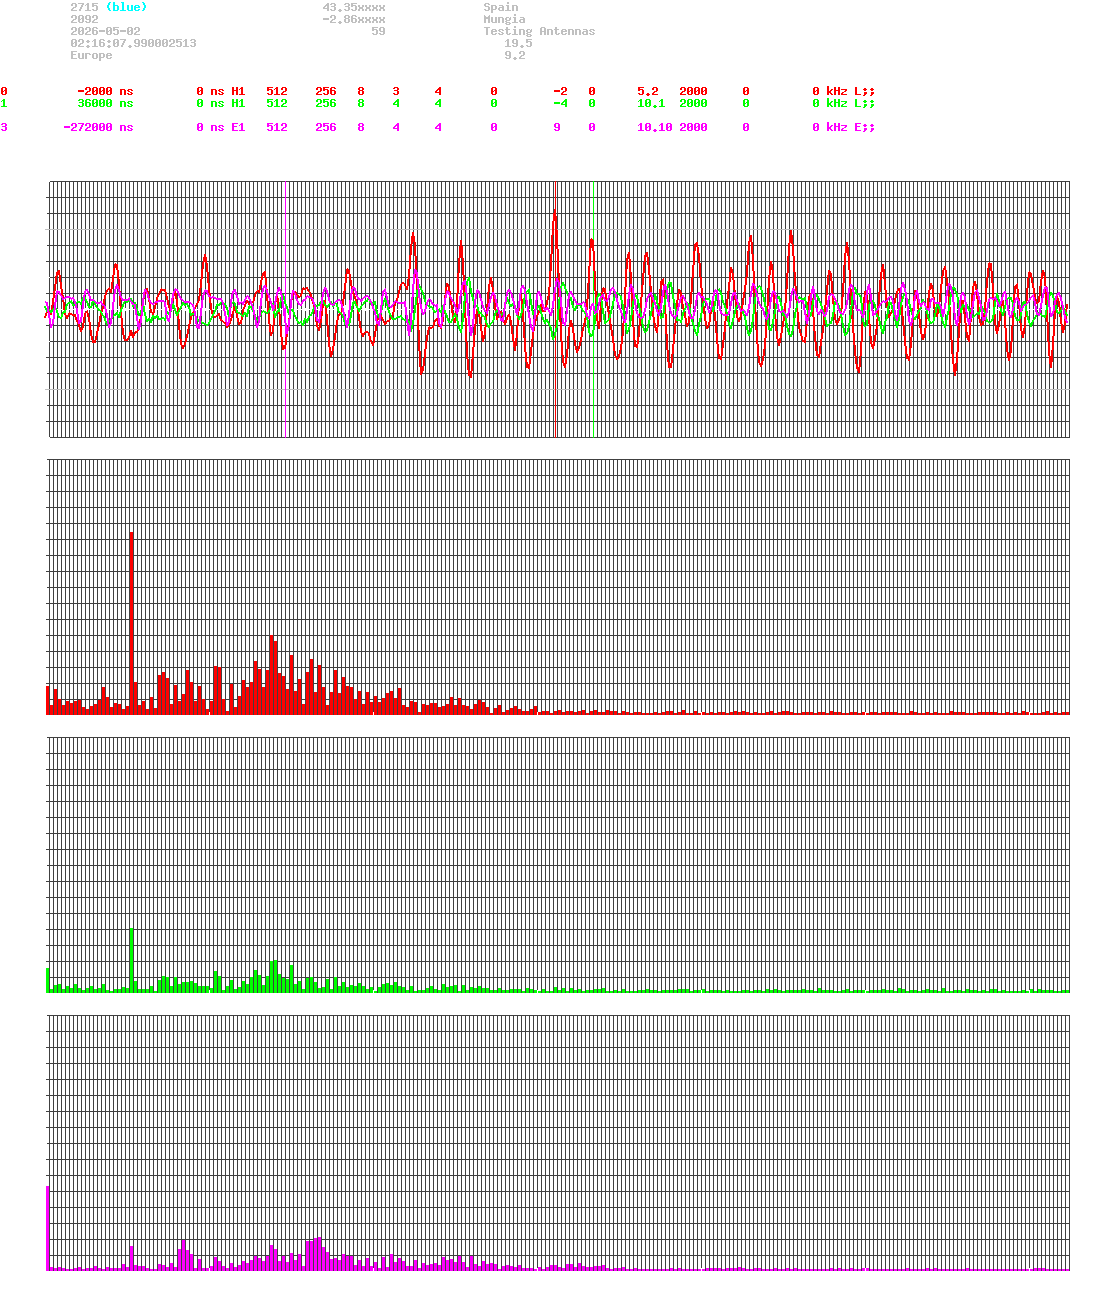Screen dimensions: 1095x1293
Task: Click the tallest spike in the red spectrum chart
Action: 131,622
